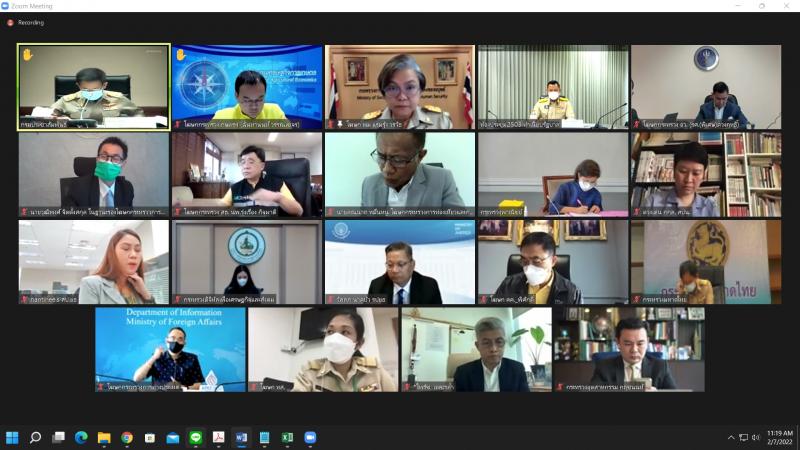
Task: Select the tile of the officer in front of curtains
Action: tap(553, 87)
